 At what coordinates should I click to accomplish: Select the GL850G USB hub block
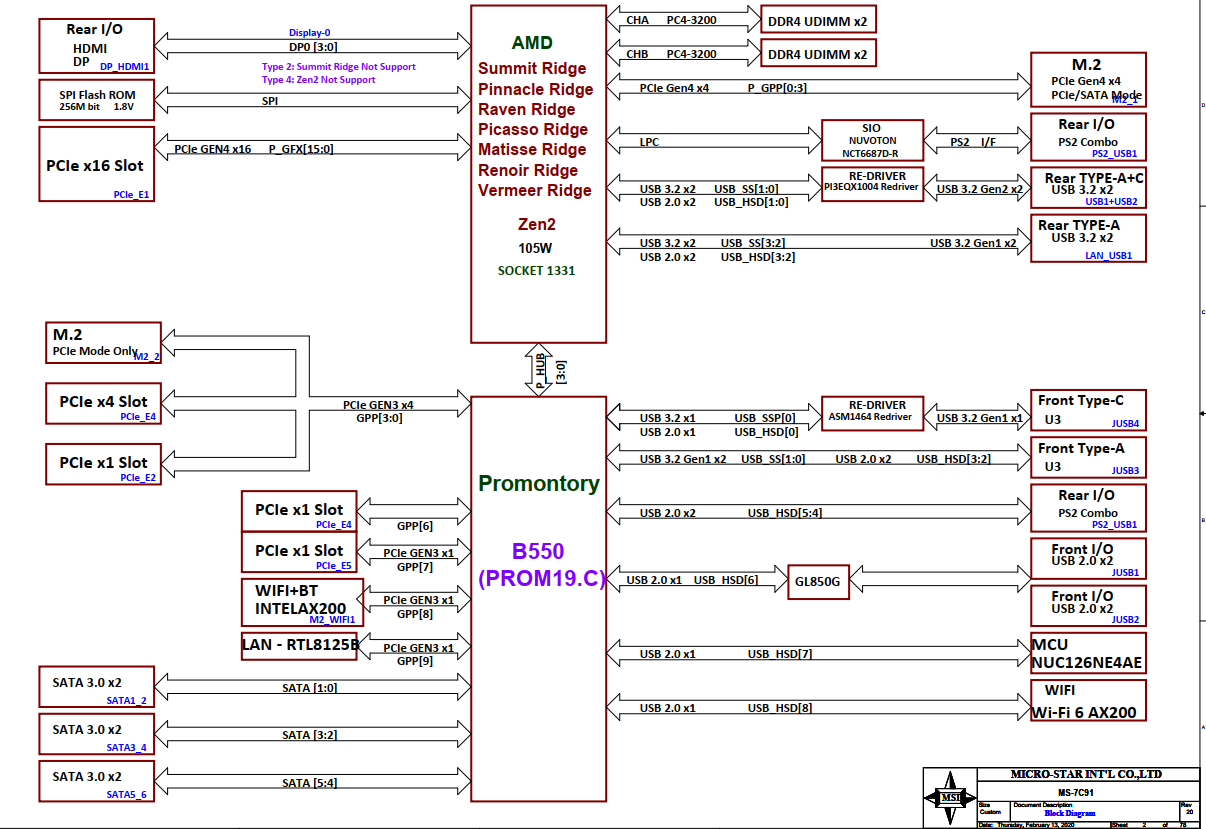[817, 581]
